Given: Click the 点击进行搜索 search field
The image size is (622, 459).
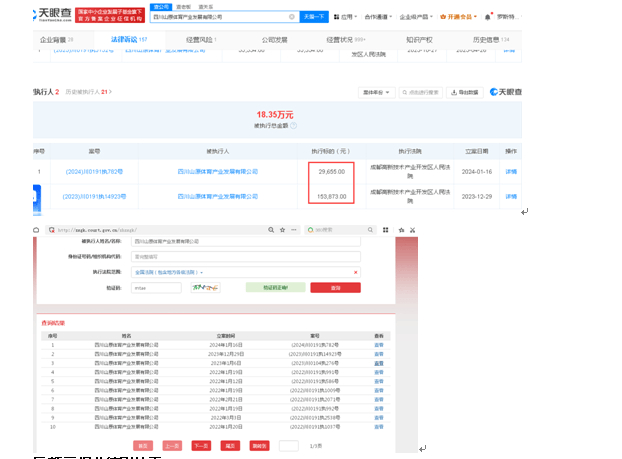Looking at the screenshot, I should [420, 92].
